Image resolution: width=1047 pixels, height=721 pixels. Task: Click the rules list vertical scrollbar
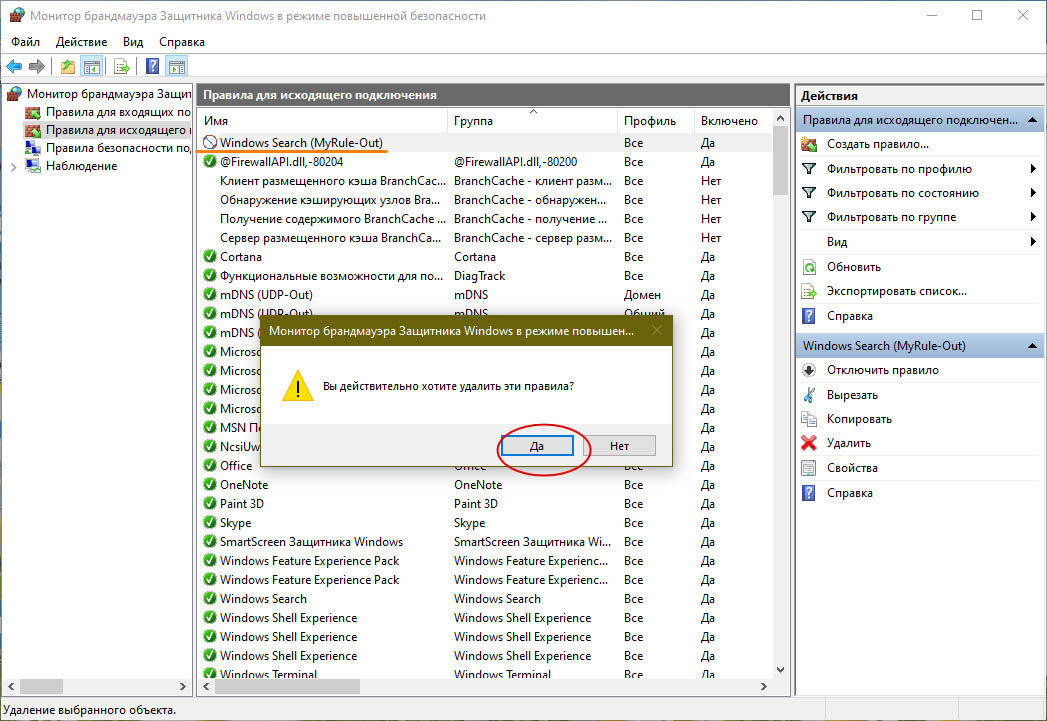[780, 400]
